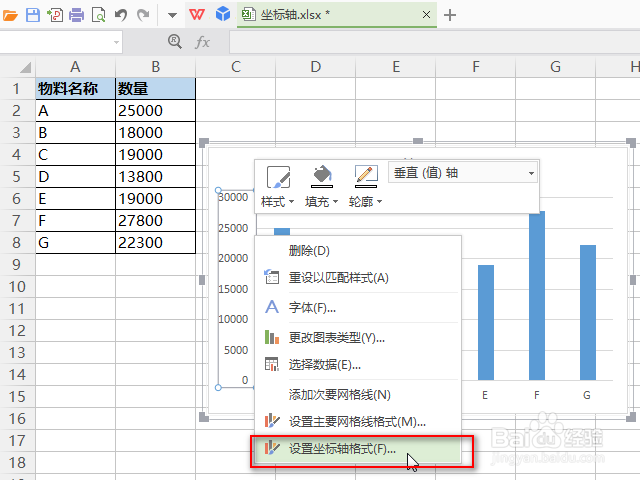Click the blue bar for category F
This screenshot has width=640, height=480.
tap(537, 296)
